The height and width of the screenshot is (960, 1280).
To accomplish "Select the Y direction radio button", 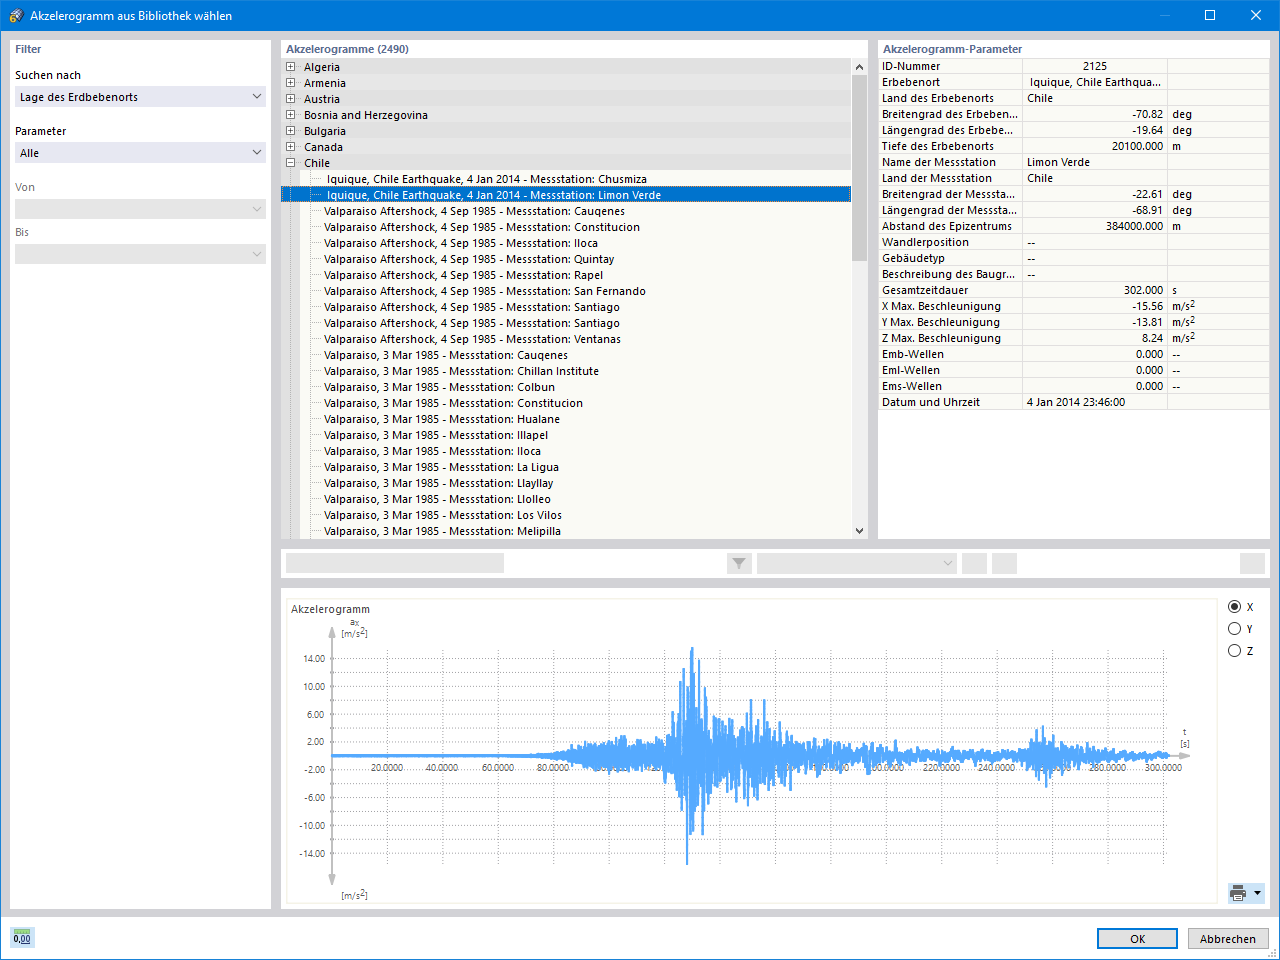I will point(1234,629).
